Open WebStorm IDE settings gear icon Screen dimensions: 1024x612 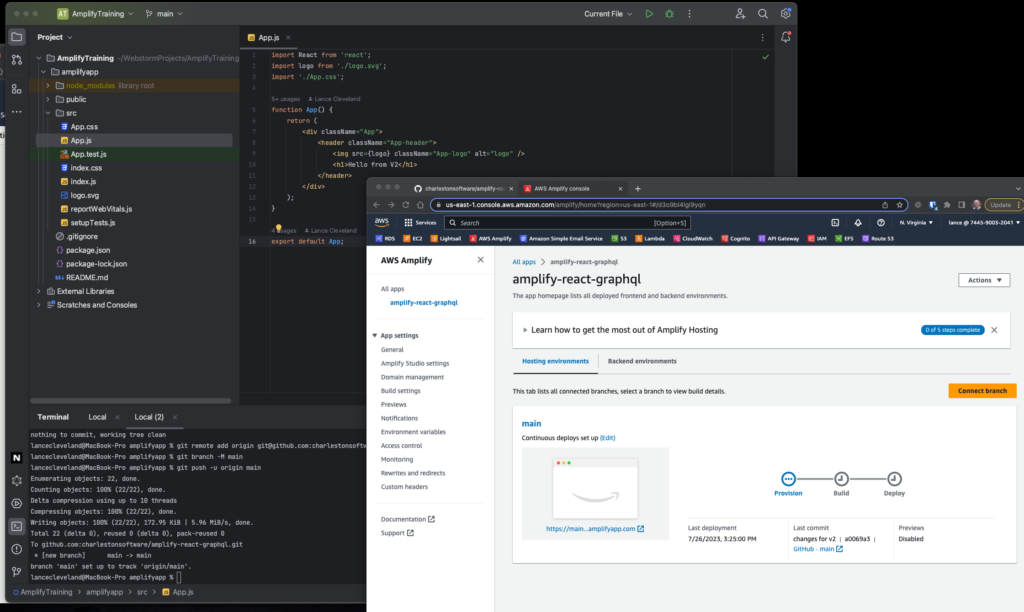point(786,14)
